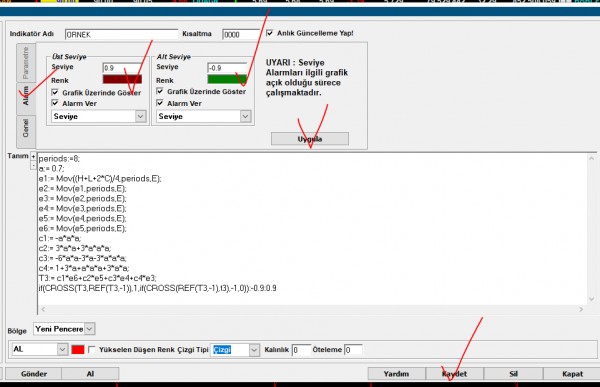Click the code editor scroll-down arrow
Viewport: 600px width, 387px height.
(591, 299)
